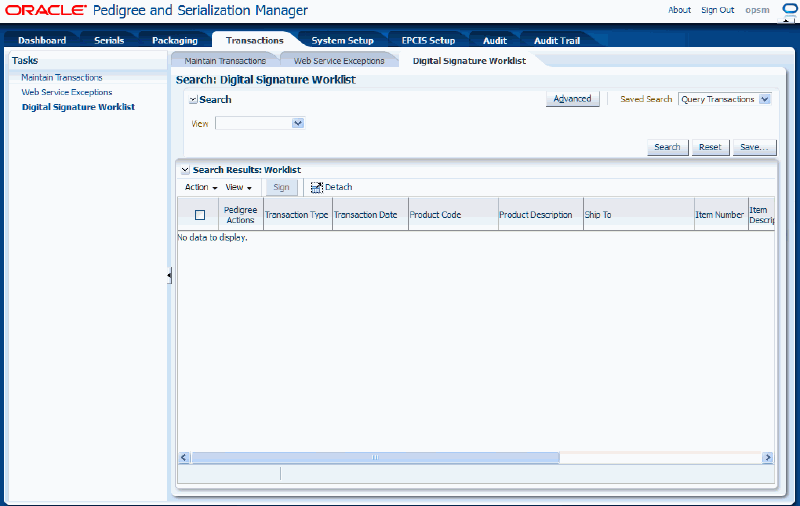This screenshot has width=800, height=506.
Task: Go to the Audit Trail tab
Action: pos(557,40)
